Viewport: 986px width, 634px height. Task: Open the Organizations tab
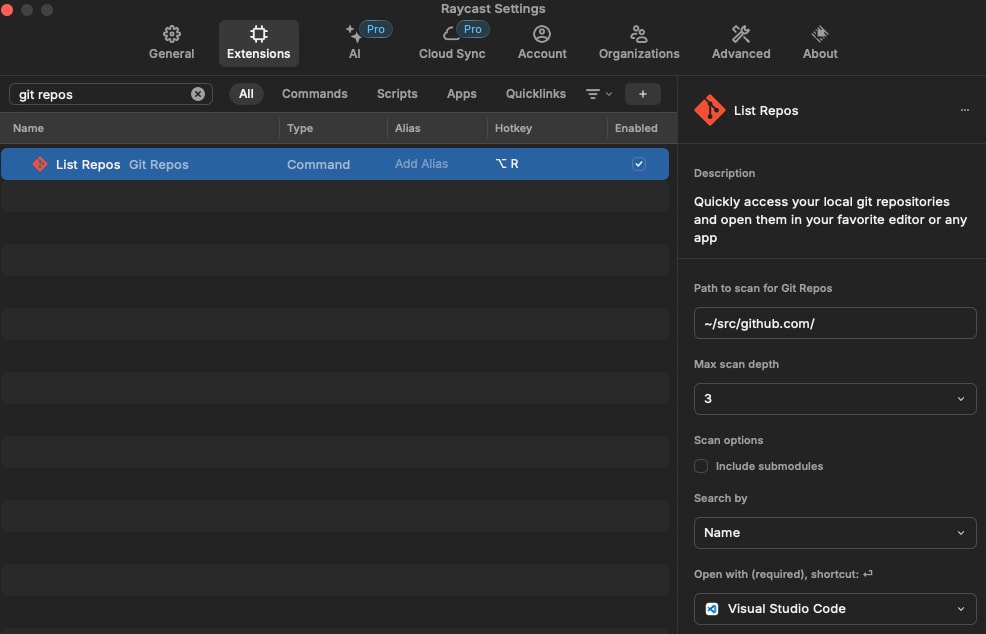point(639,43)
